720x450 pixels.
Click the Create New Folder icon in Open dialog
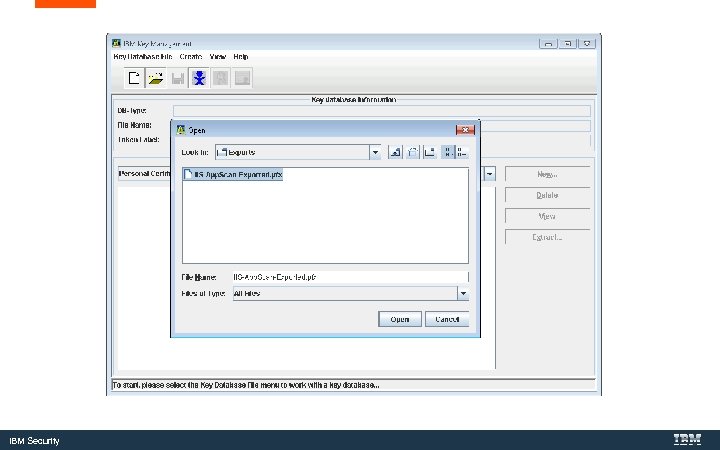[x=429, y=152]
